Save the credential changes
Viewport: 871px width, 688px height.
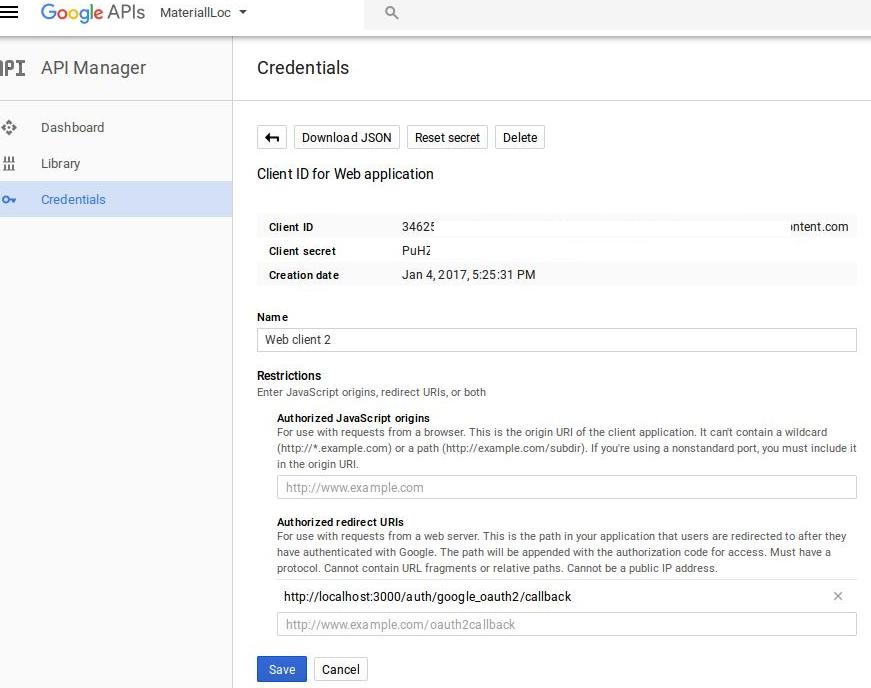click(282, 669)
